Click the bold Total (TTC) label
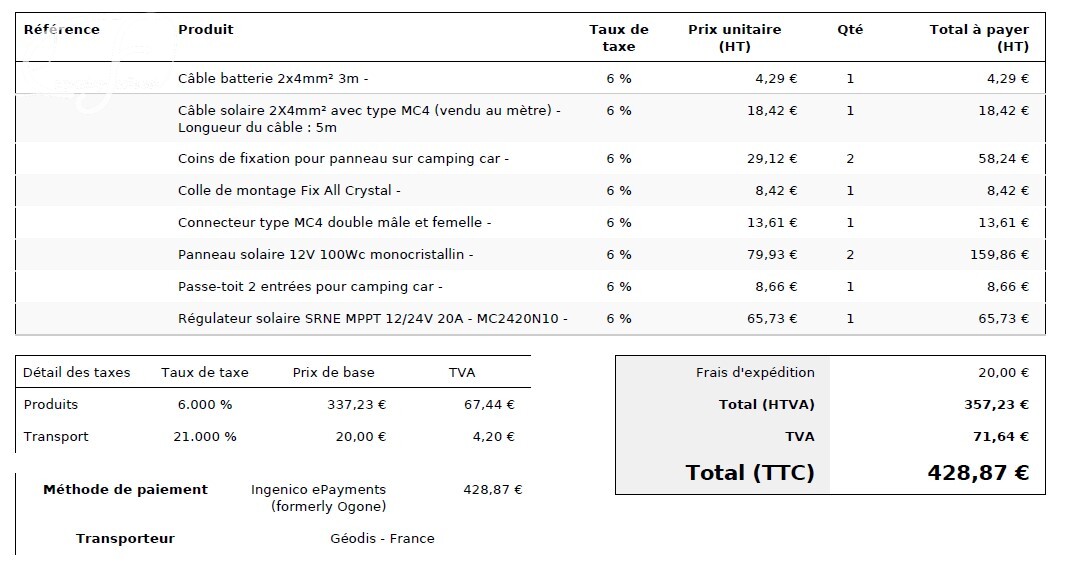This screenshot has width=1075, height=561. pyautogui.click(x=749, y=472)
